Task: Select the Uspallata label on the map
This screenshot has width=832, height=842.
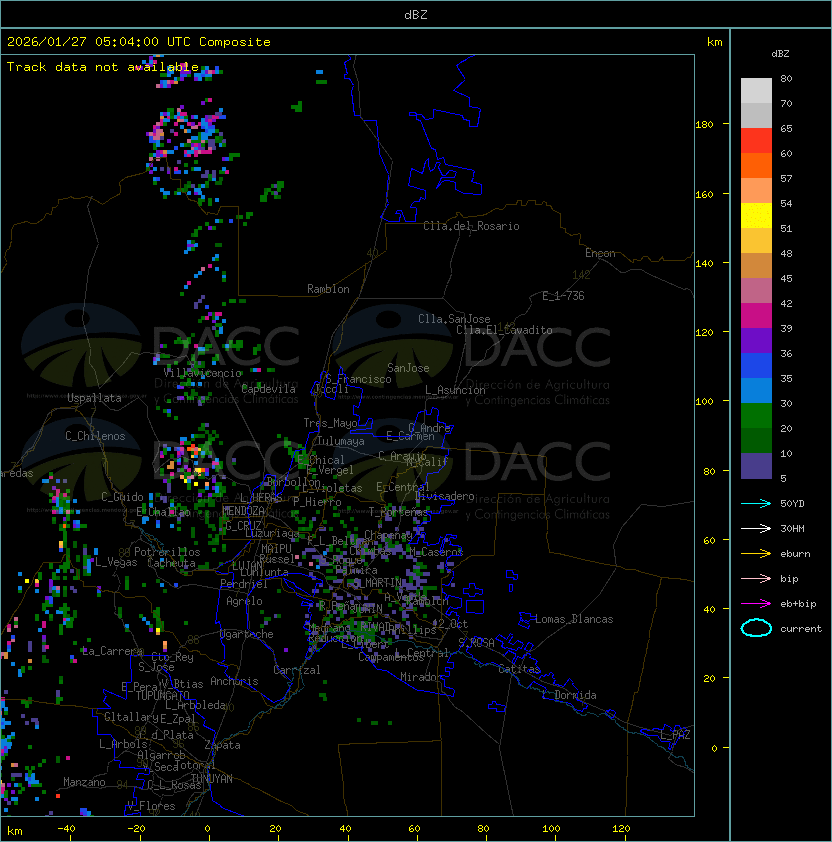Action: [94, 398]
